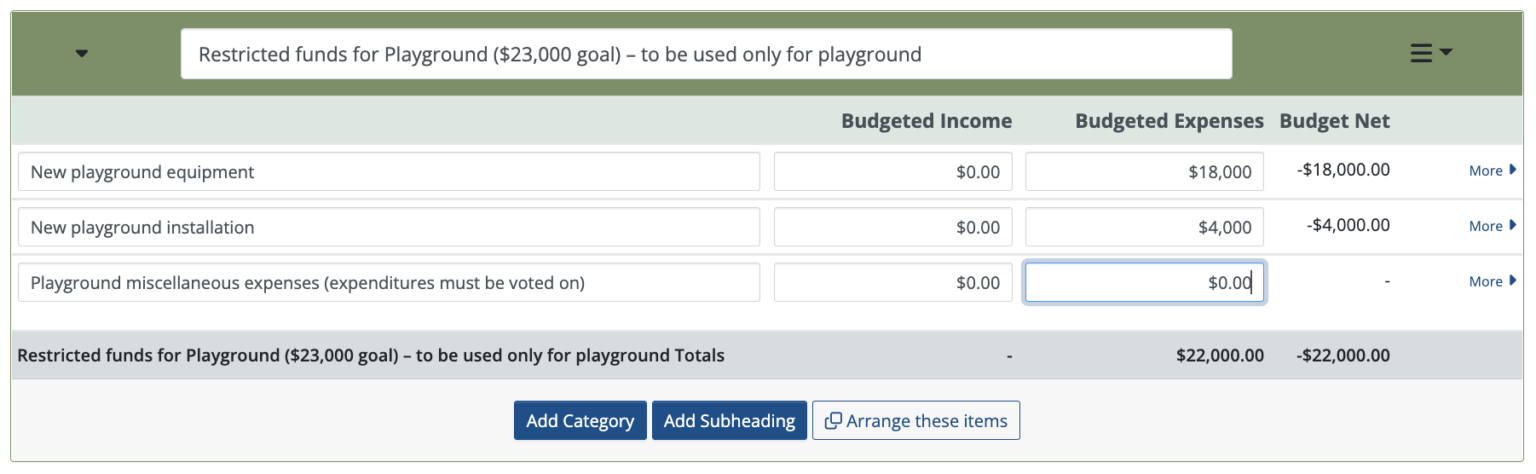Edit the Restricted funds section title field
Image resolution: width=1536 pixels, height=474 pixels.
pyautogui.click(x=705, y=54)
